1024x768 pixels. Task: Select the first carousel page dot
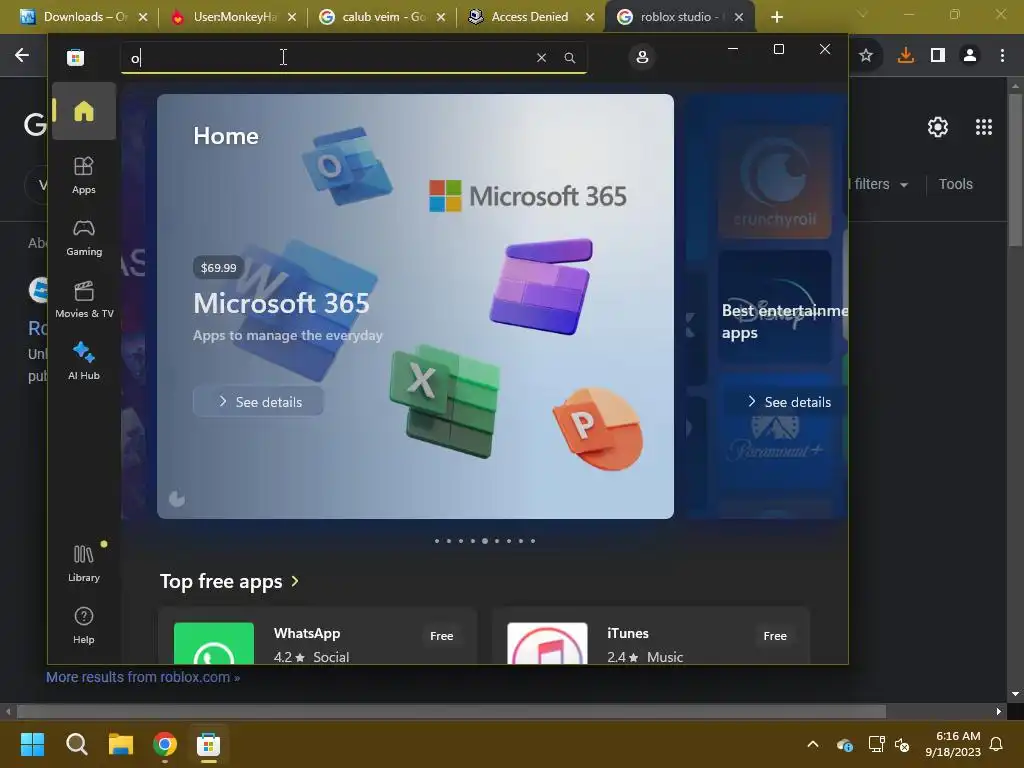pyautogui.click(x=437, y=541)
